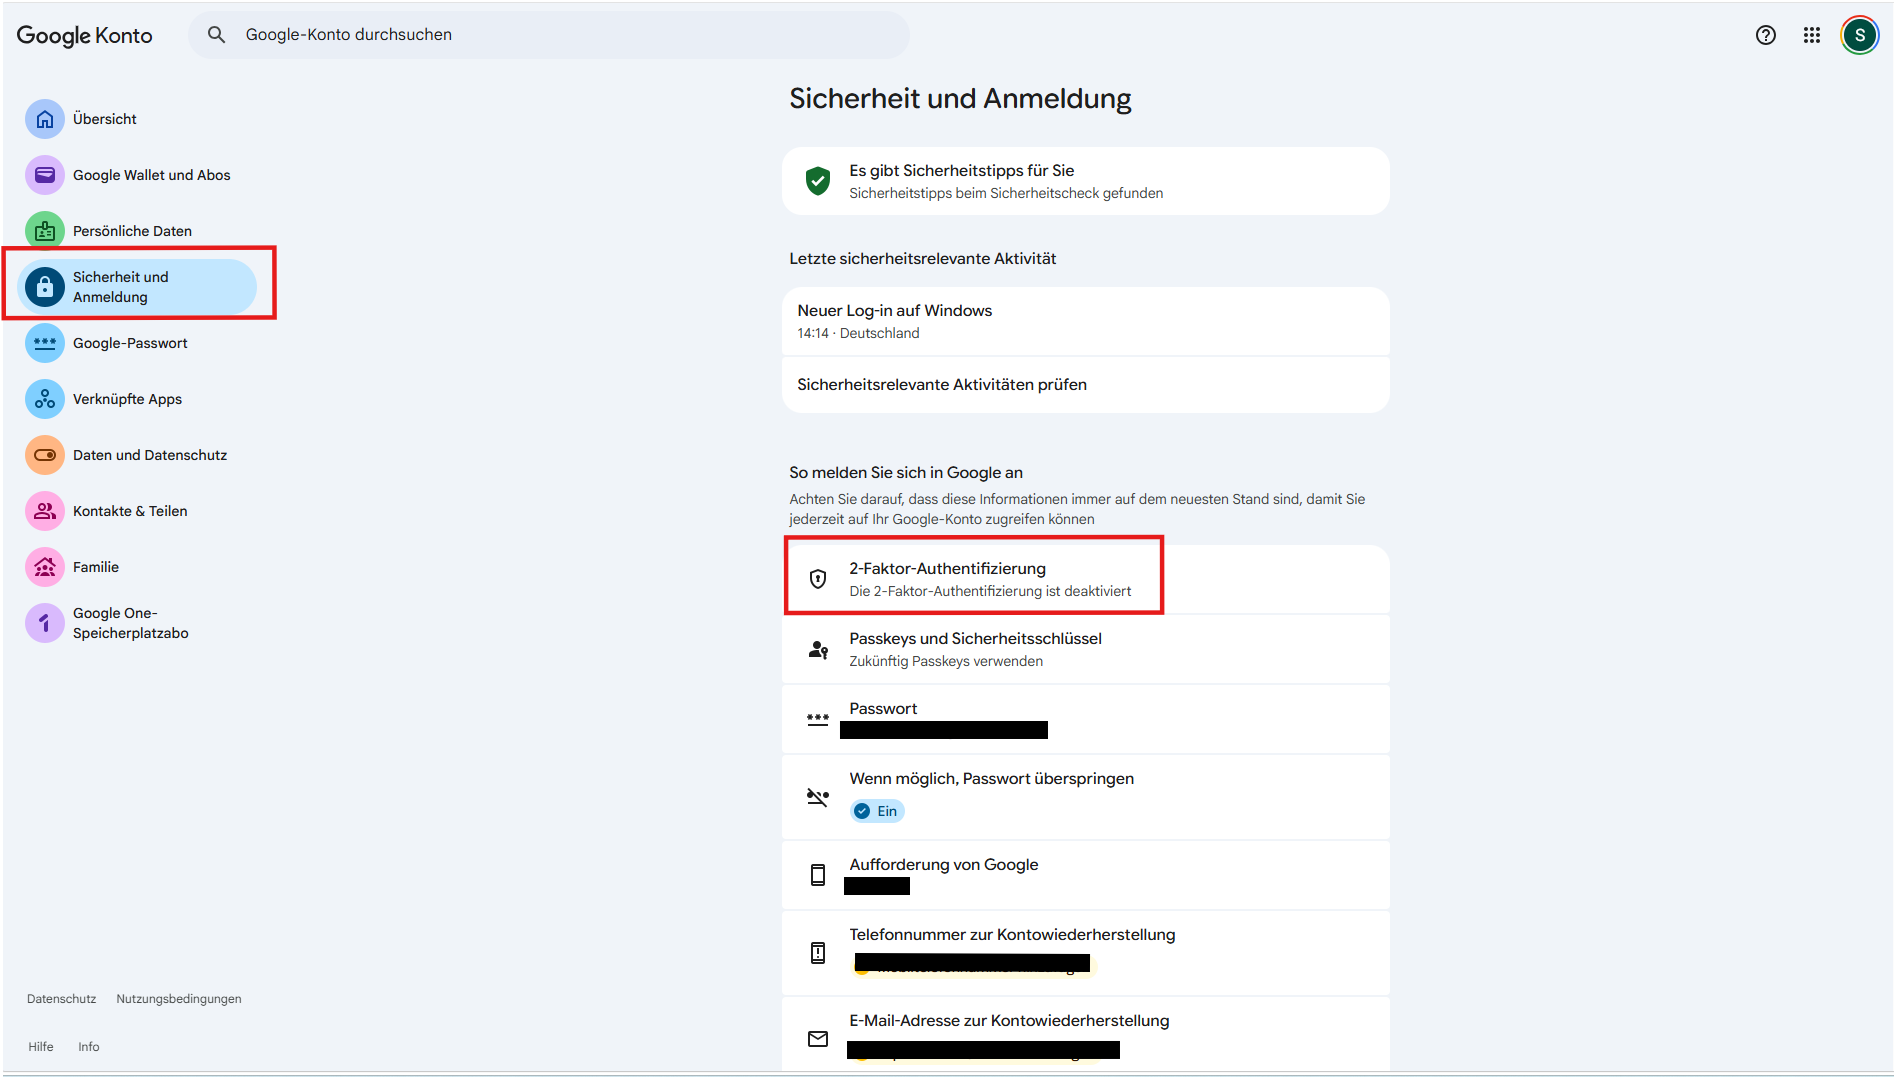Click Die 2-Faktor-Authentifizierung ist deaktiviert text
1894x1077 pixels.
point(990,591)
